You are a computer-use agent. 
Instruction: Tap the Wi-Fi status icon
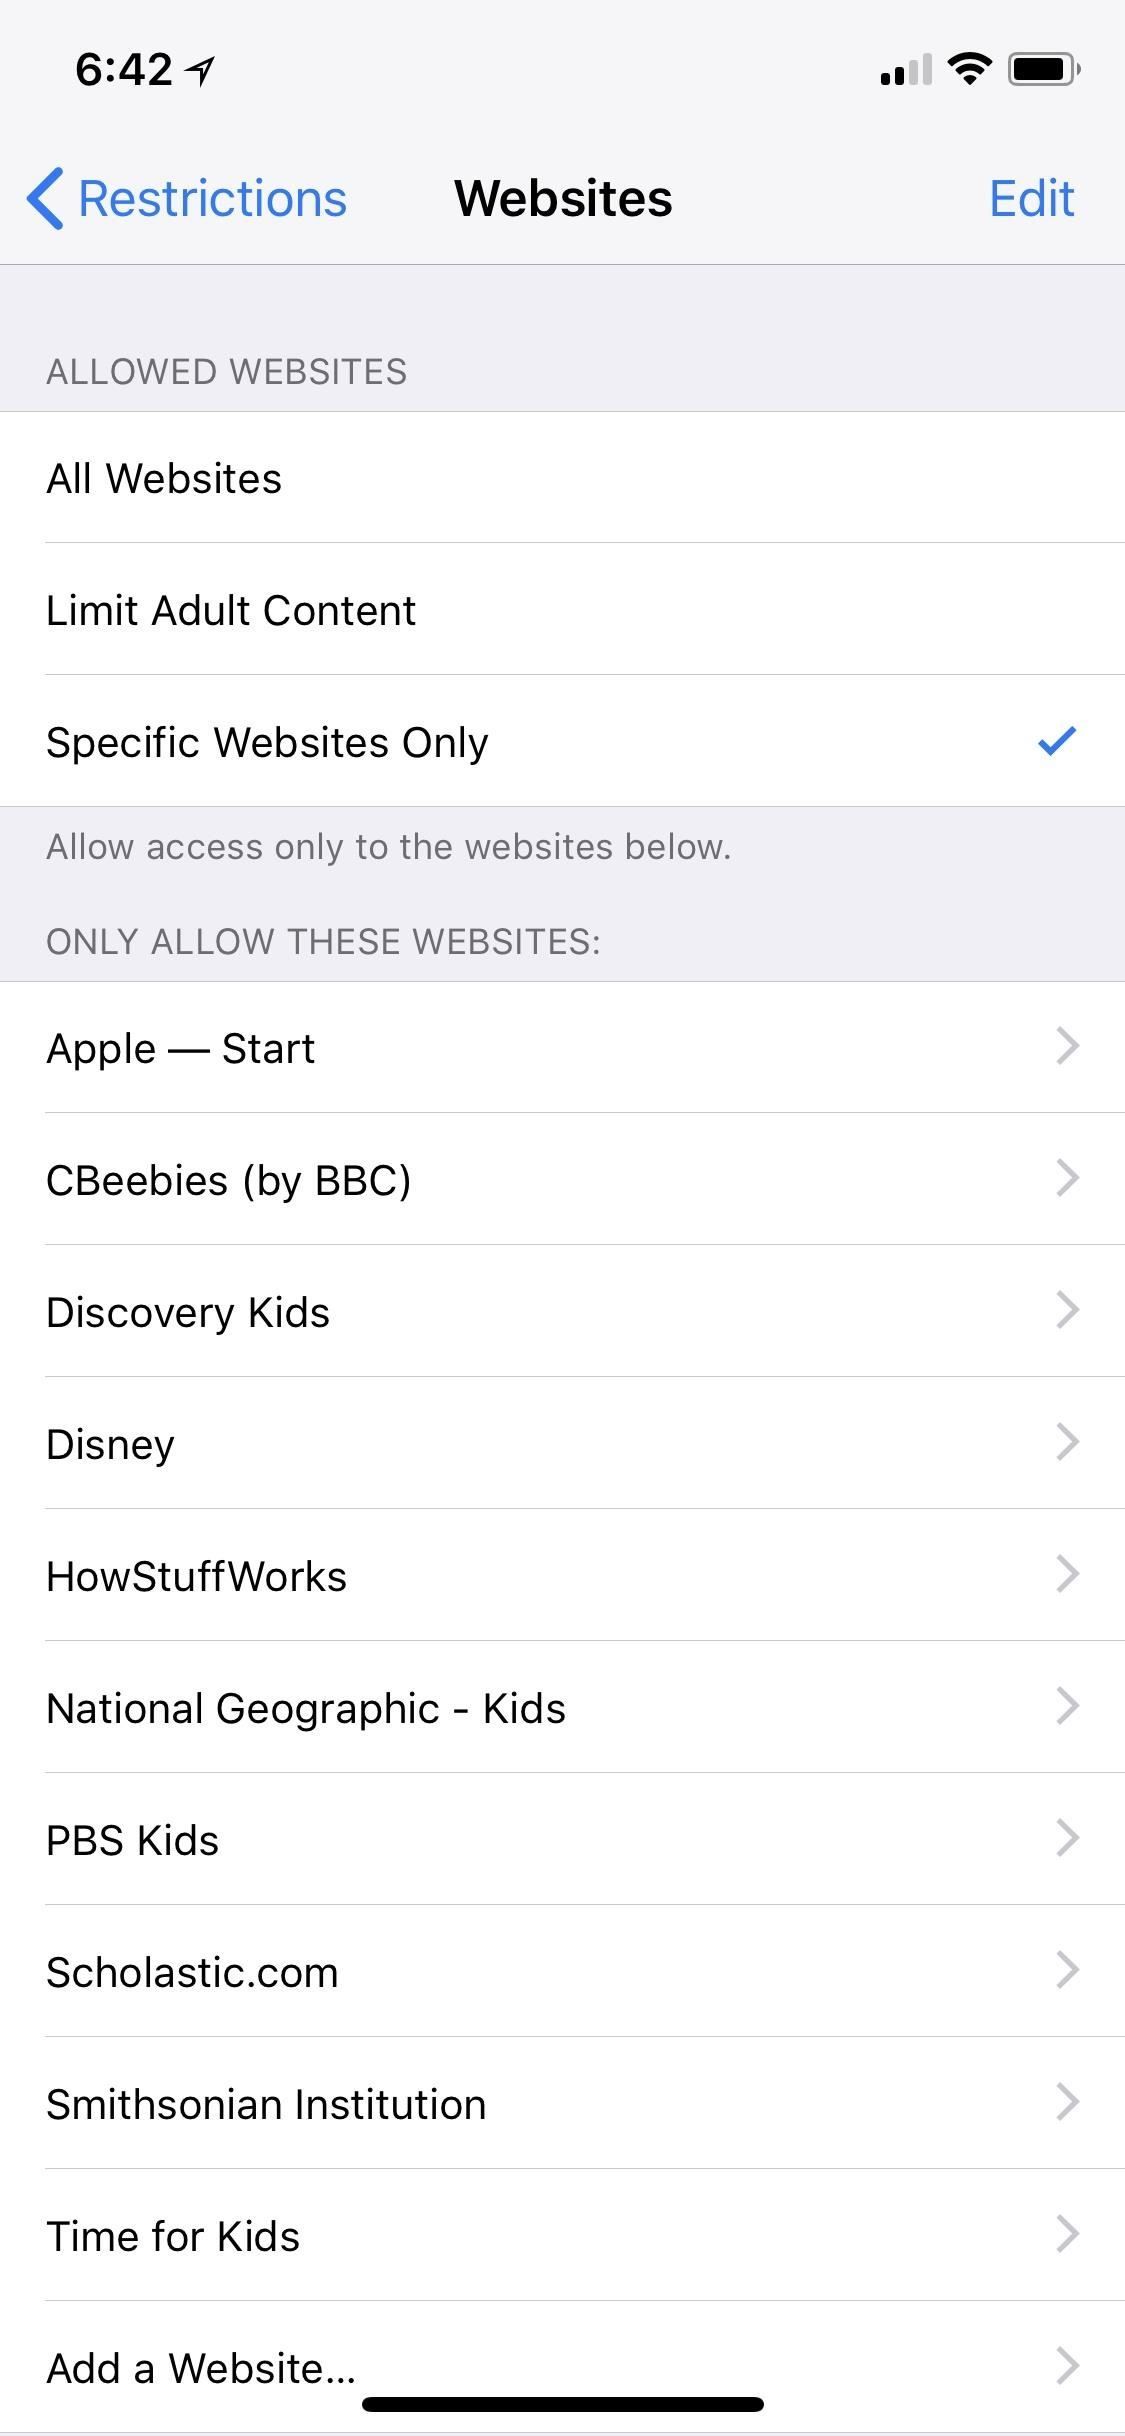968,69
